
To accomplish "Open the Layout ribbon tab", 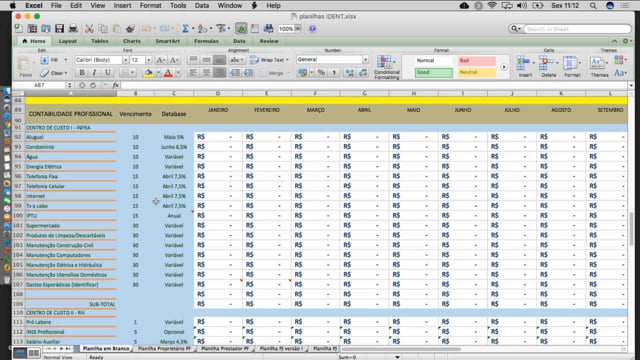I will point(68,41).
